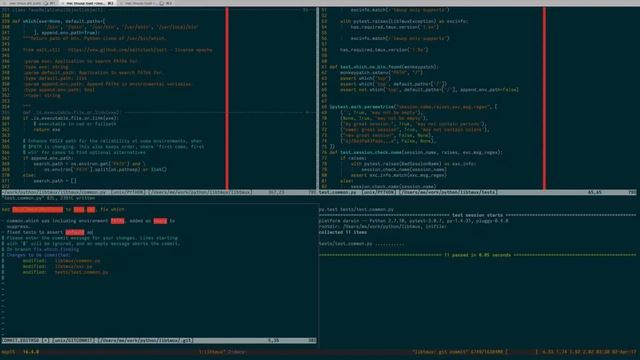The image size is (640, 360).
Task: Click ':param append_env_path: Append PATHs' line
Action: point(108,84)
